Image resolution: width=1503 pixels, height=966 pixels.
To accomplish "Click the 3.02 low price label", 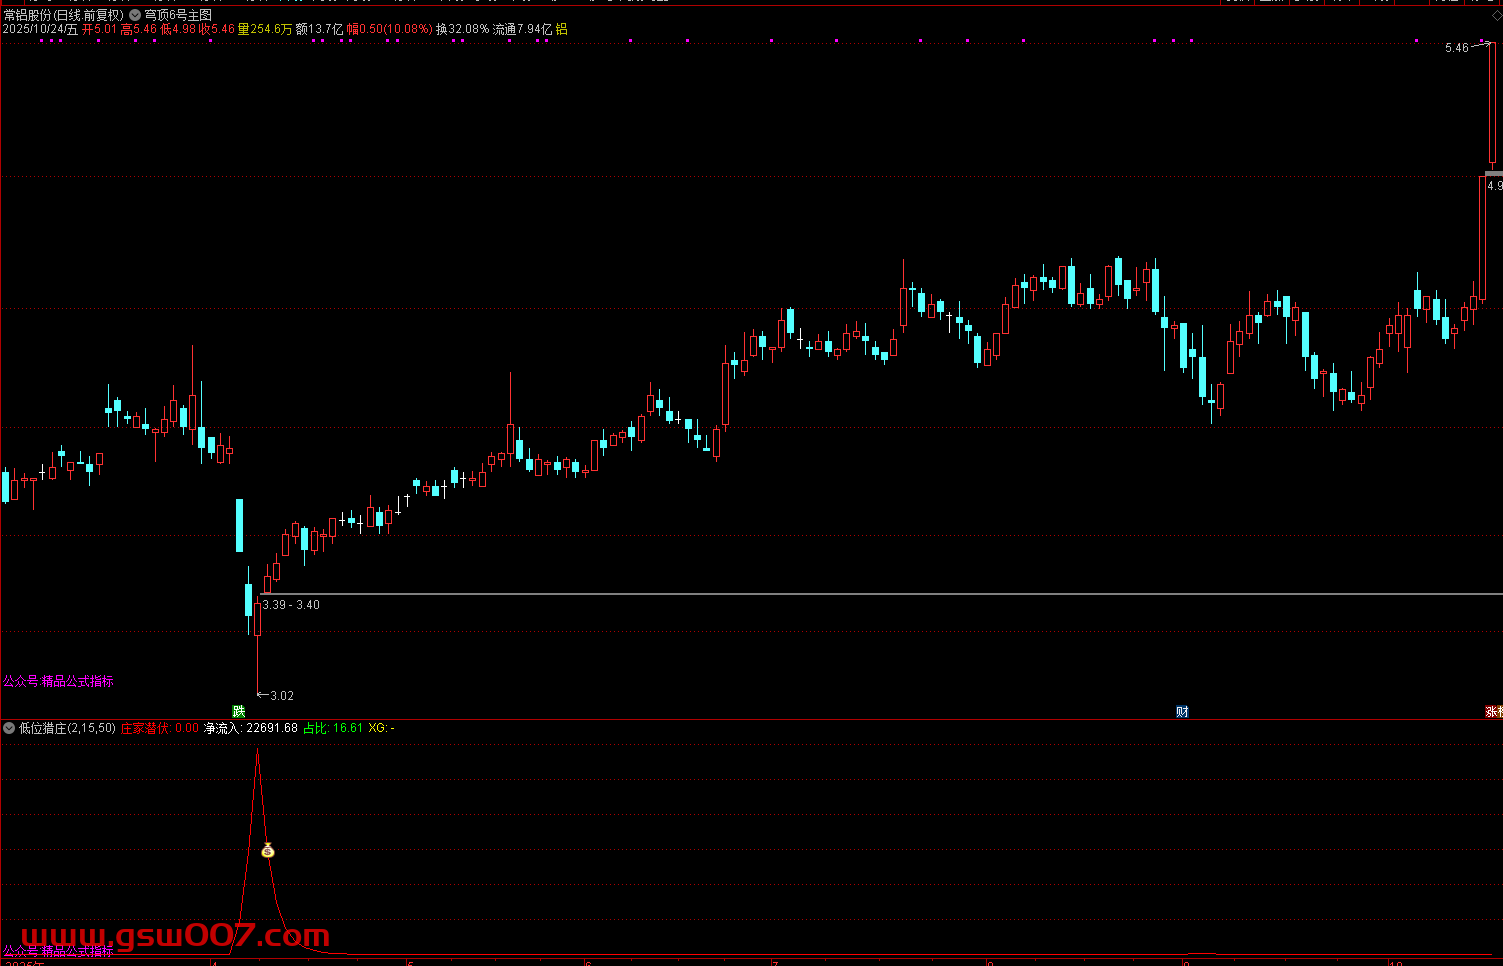I will coord(282,696).
